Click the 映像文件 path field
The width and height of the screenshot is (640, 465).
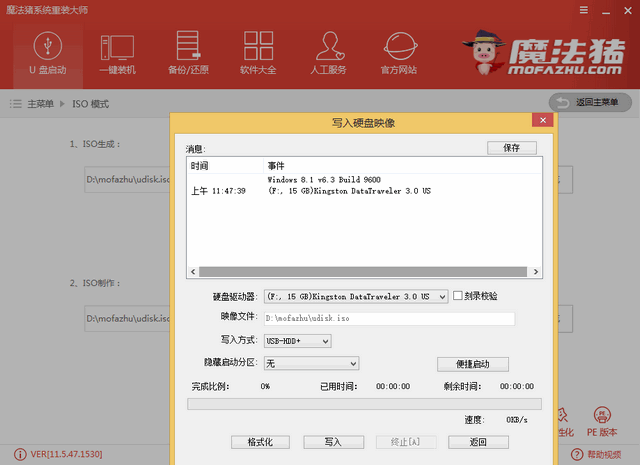click(x=388, y=319)
